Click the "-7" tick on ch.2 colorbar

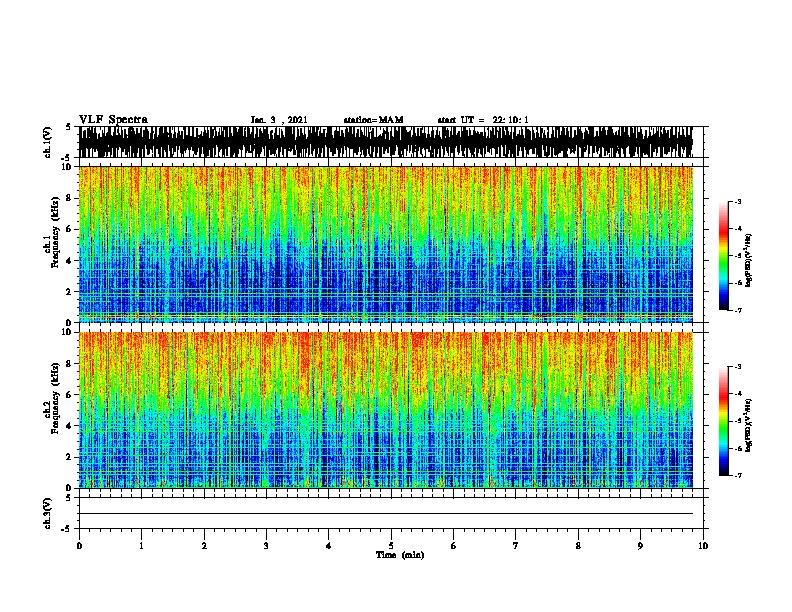pyautogui.click(x=737, y=476)
